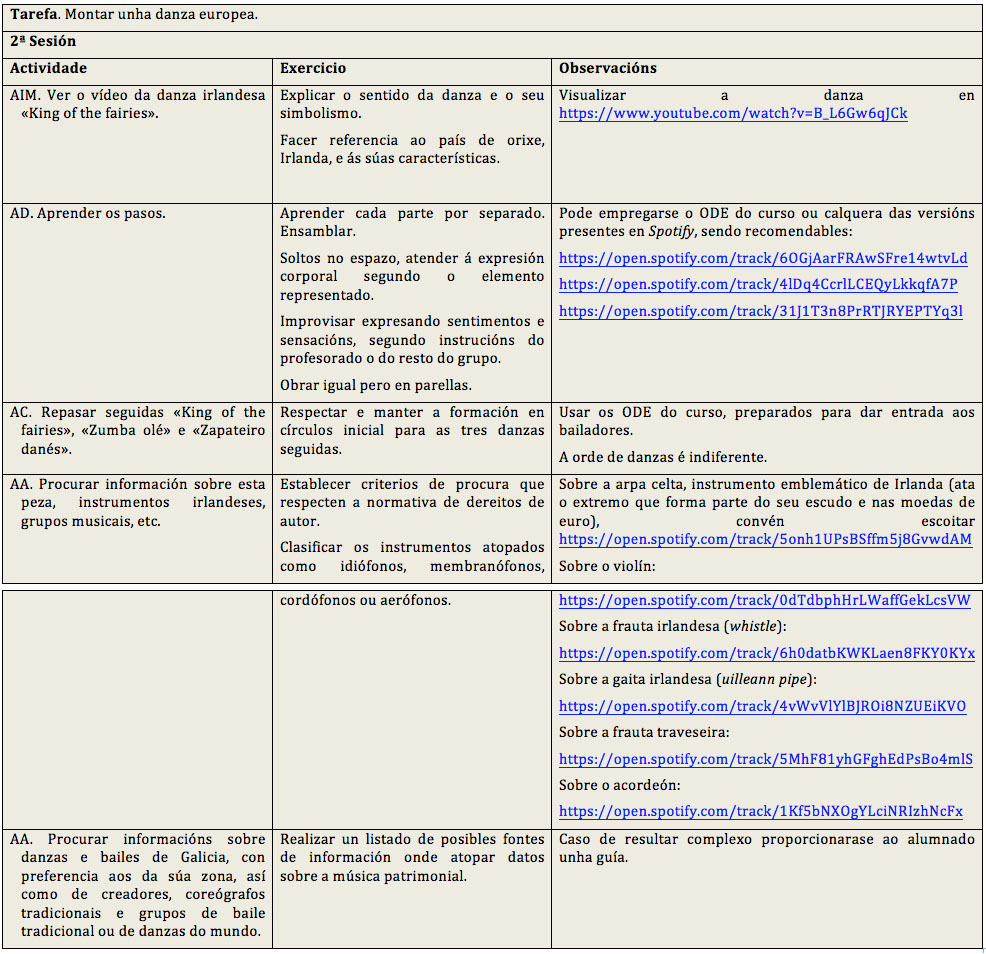The width and height of the screenshot is (986, 954).
Task: Click the 'AIM. Ver o vídeo' activity cell
Action: 137,104
